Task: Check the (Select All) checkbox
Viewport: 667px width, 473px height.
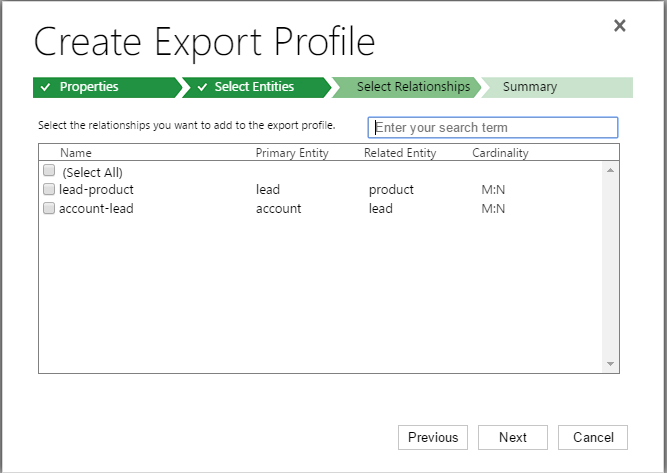Action: click(x=49, y=172)
